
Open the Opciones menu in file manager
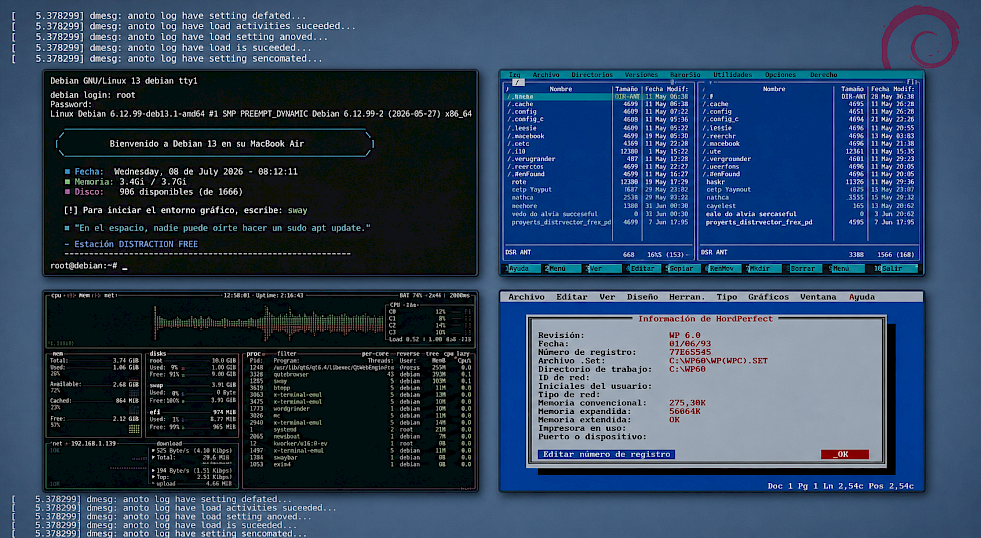tap(780, 74)
